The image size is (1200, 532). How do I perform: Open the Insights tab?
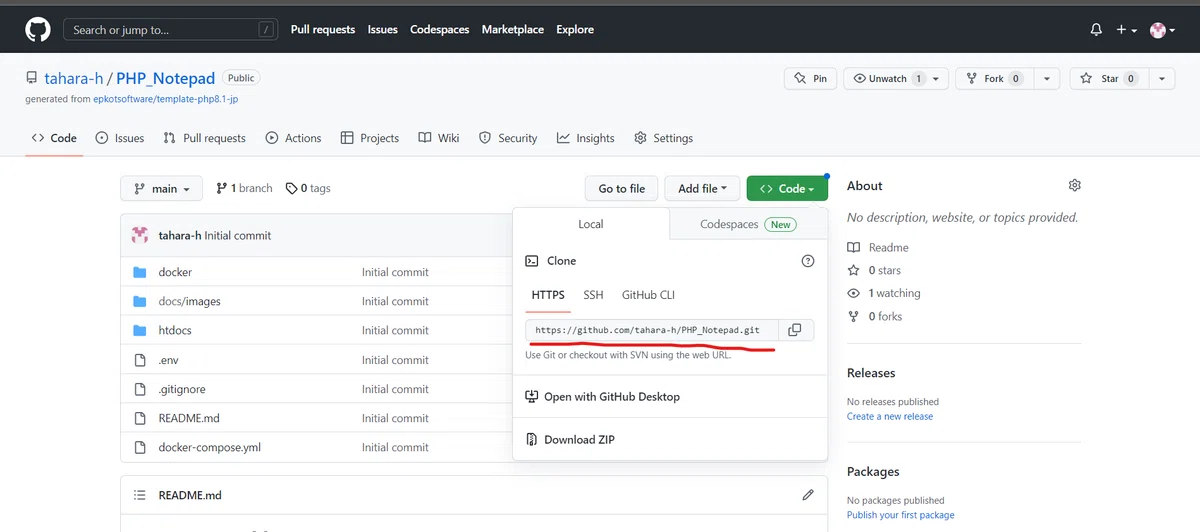(586, 138)
